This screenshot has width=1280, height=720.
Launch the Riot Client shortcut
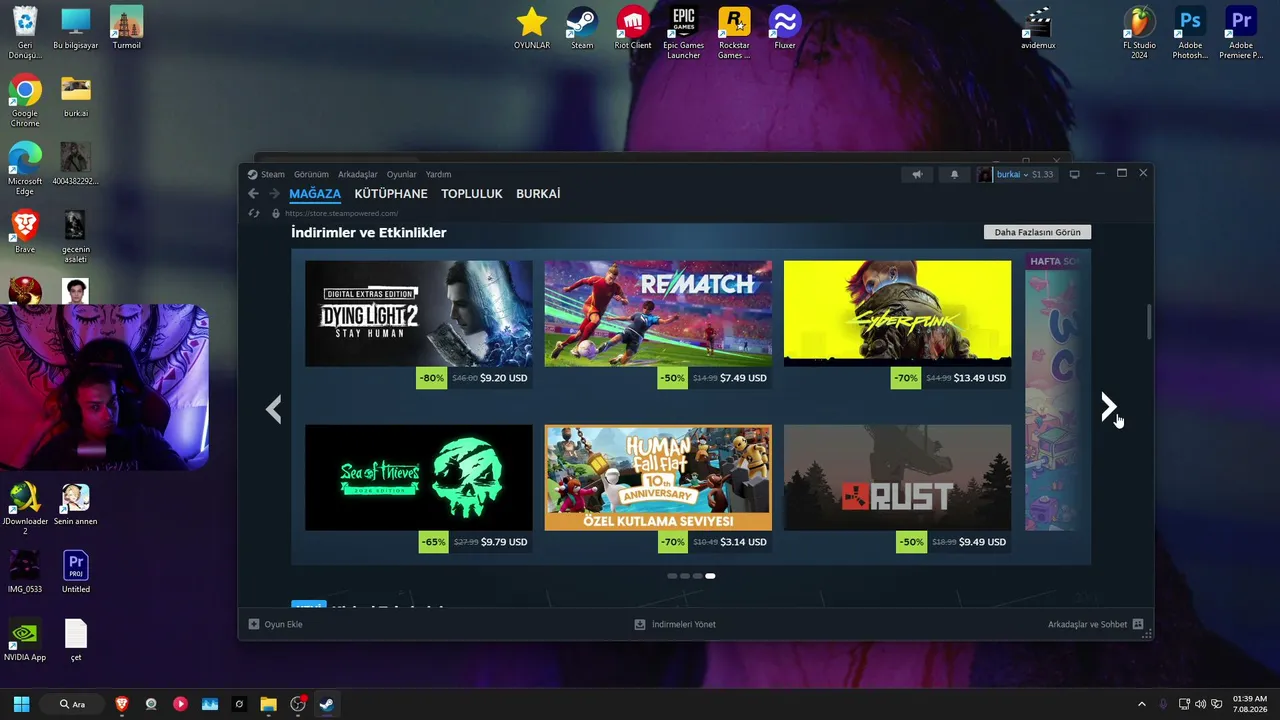633,28
